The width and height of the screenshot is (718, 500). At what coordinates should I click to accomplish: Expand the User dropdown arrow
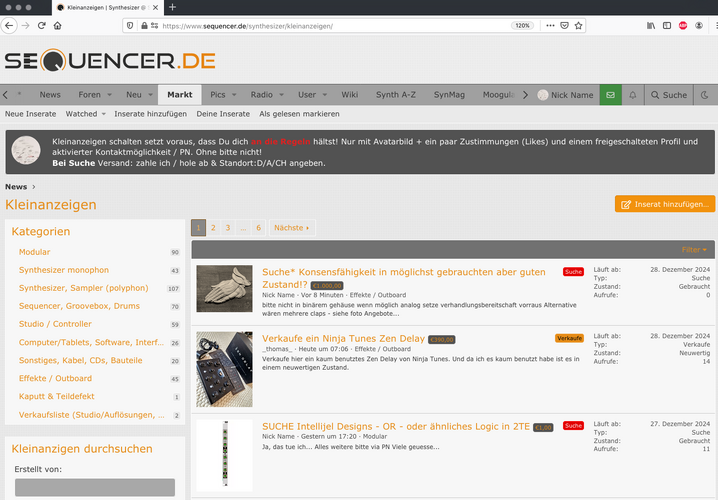tap(325, 95)
